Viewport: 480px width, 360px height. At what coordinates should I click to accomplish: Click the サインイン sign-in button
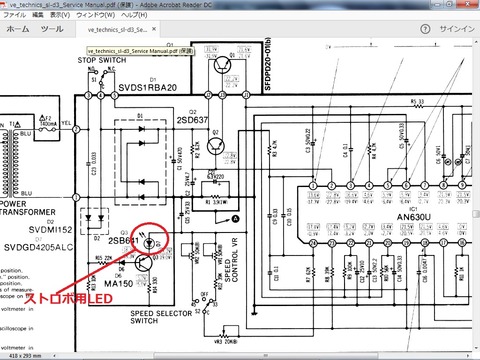point(457,29)
